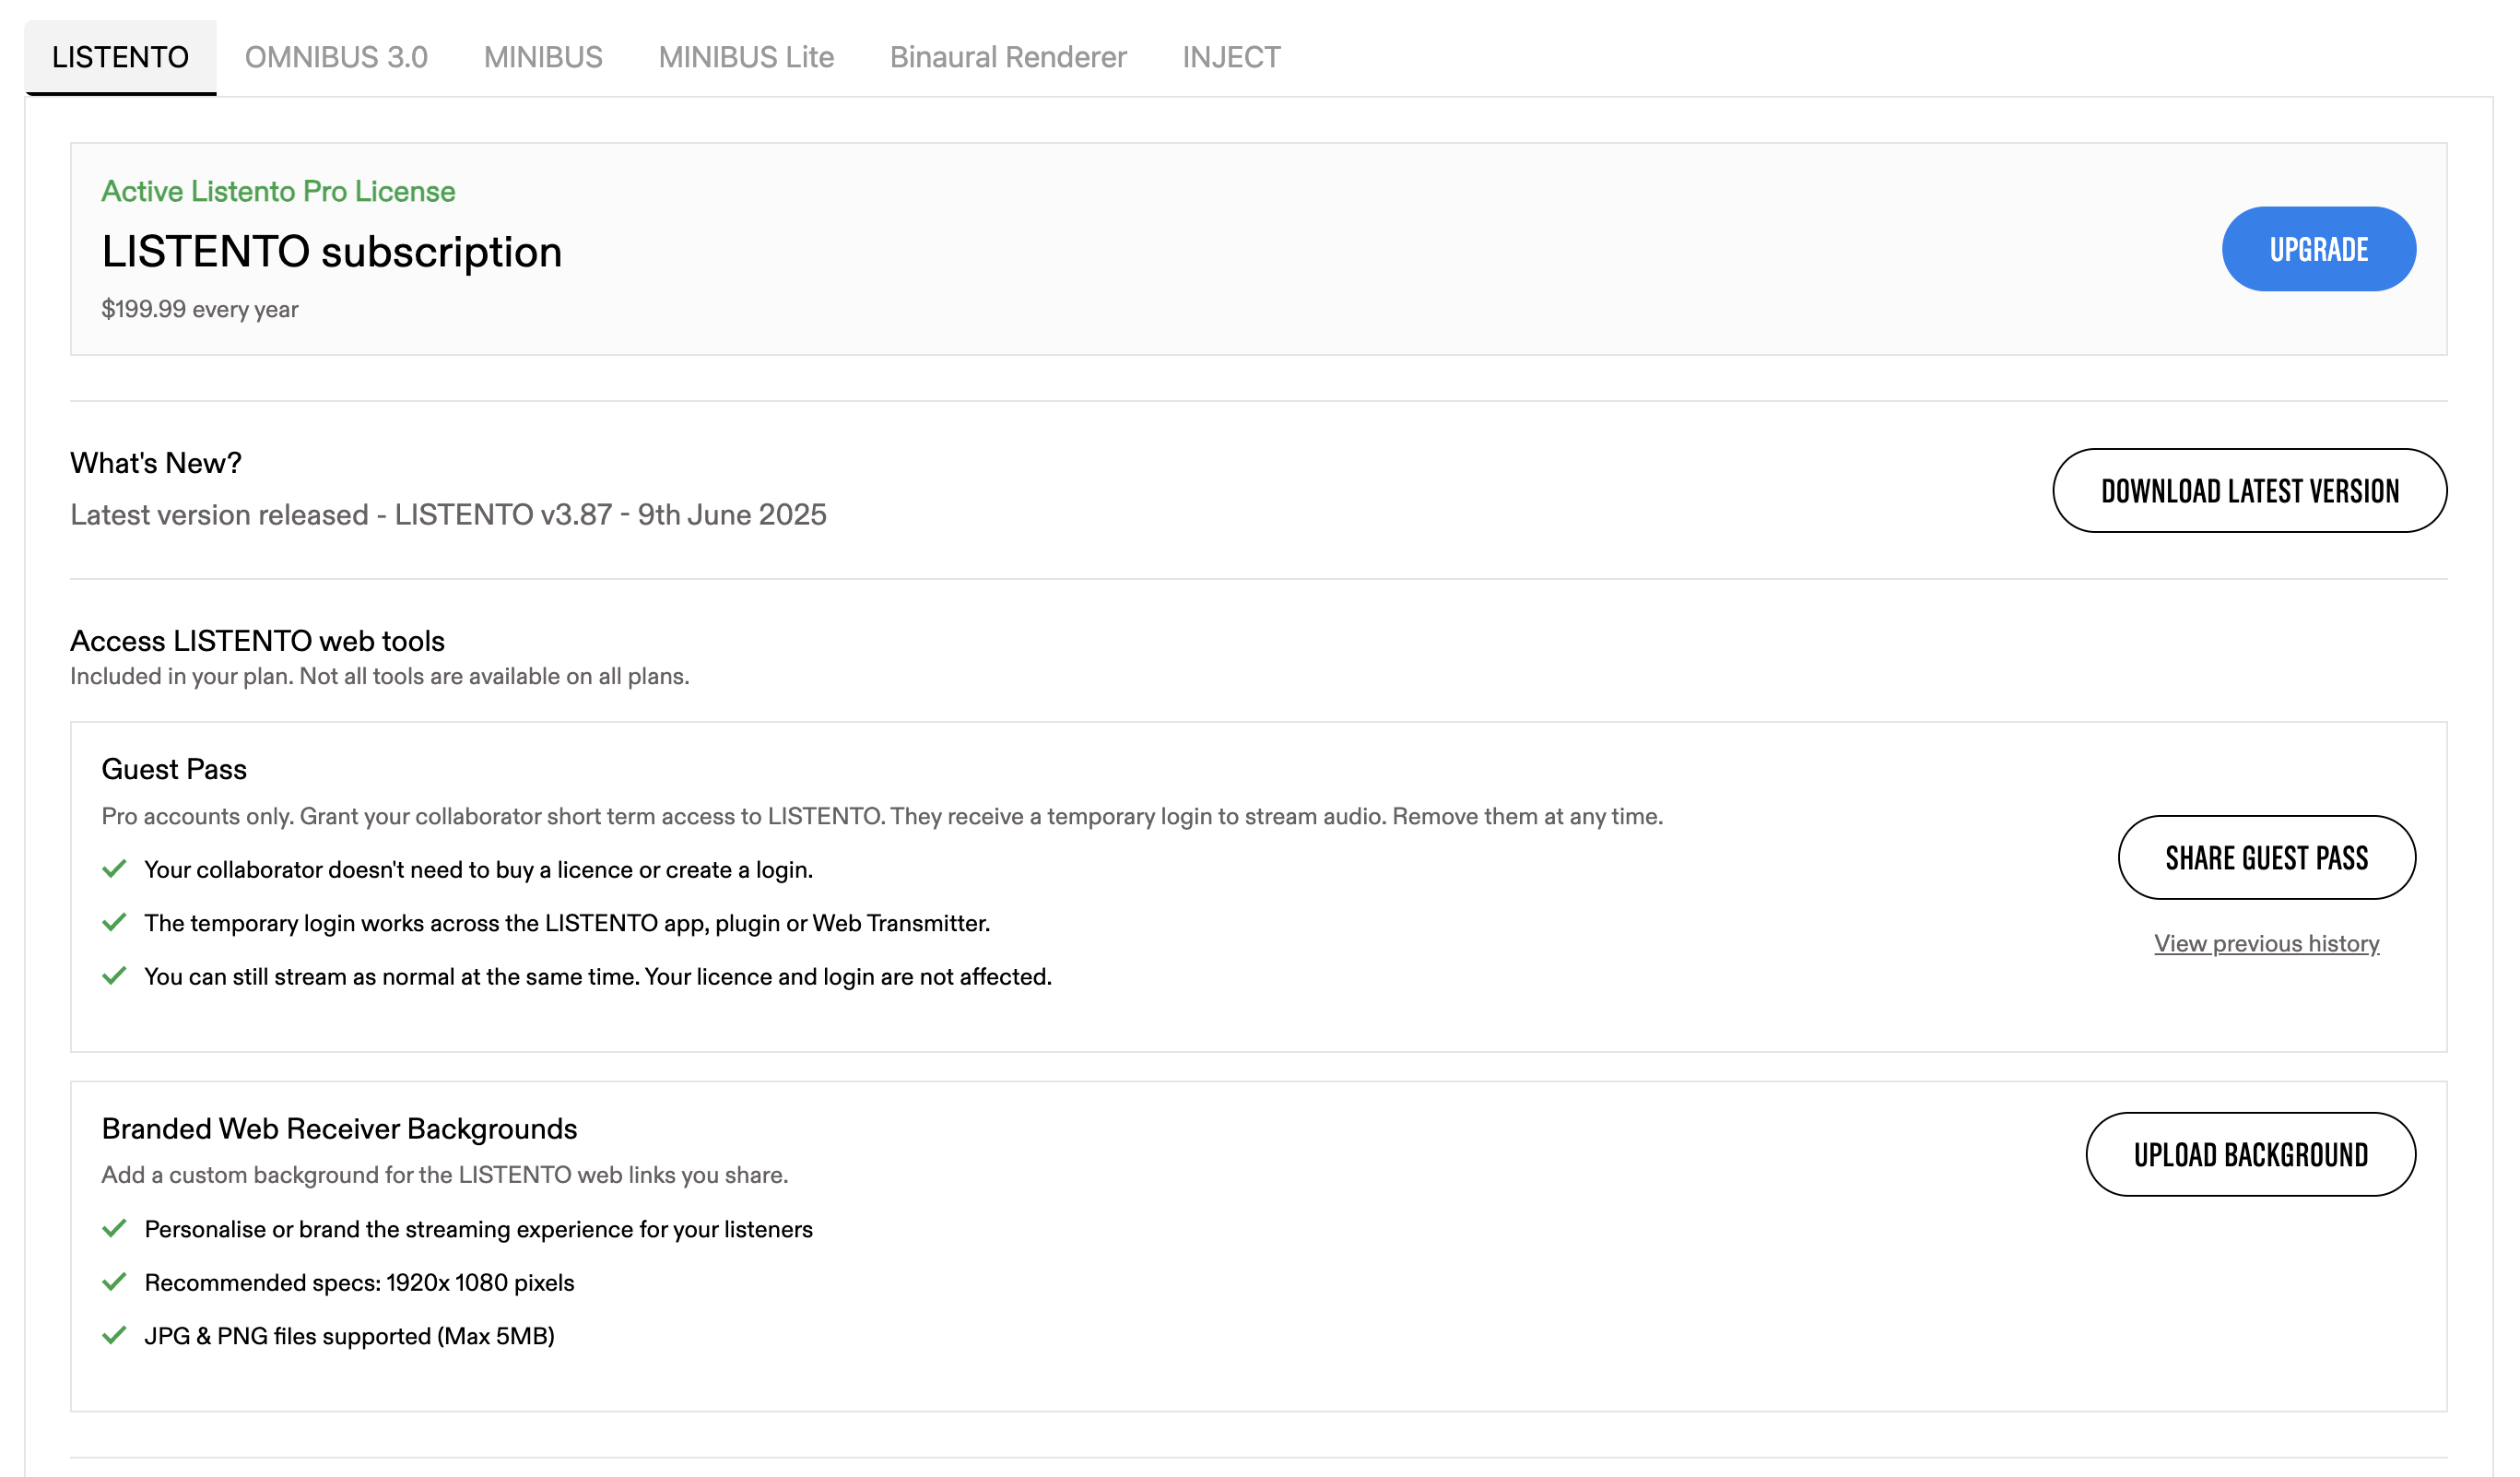2520x1477 pixels.
Task: Switch to the LISTENTO tab
Action: click(x=120, y=57)
